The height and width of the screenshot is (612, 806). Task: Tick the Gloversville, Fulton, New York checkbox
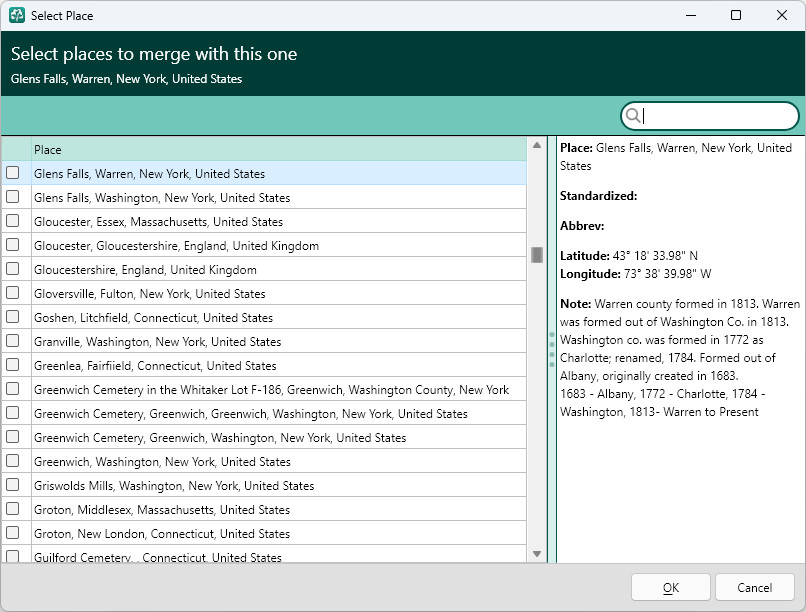(x=13, y=293)
